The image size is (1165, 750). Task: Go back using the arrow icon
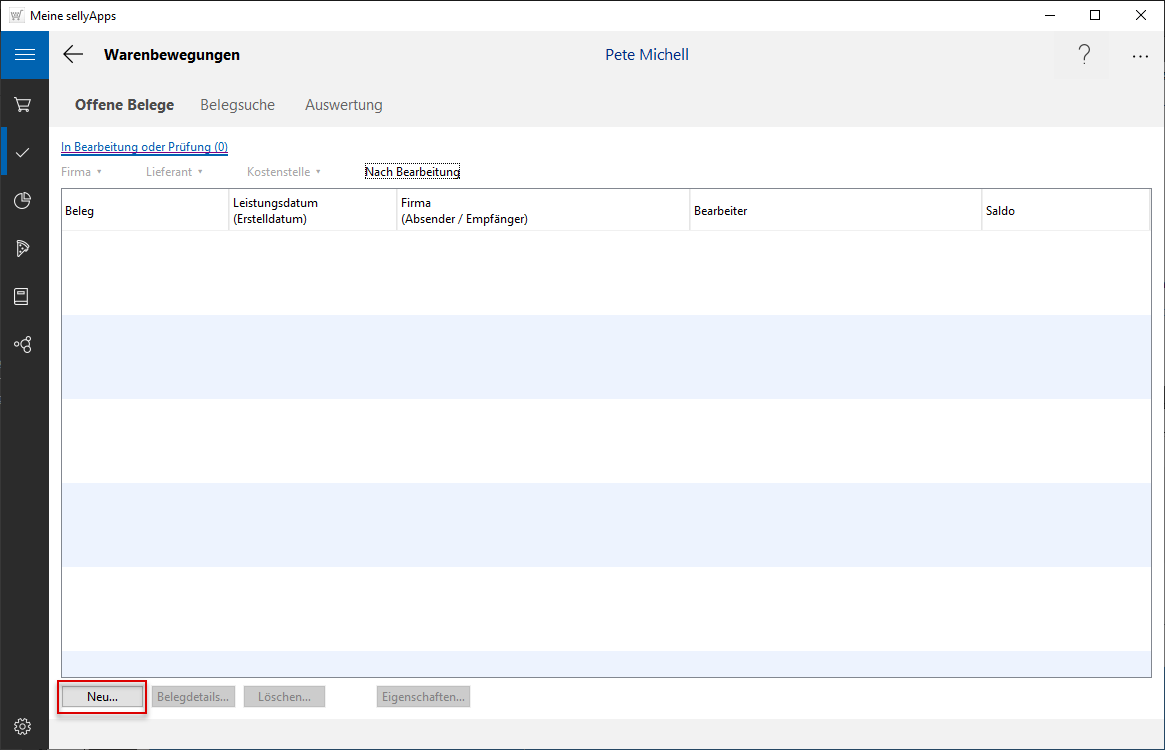(x=73, y=55)
